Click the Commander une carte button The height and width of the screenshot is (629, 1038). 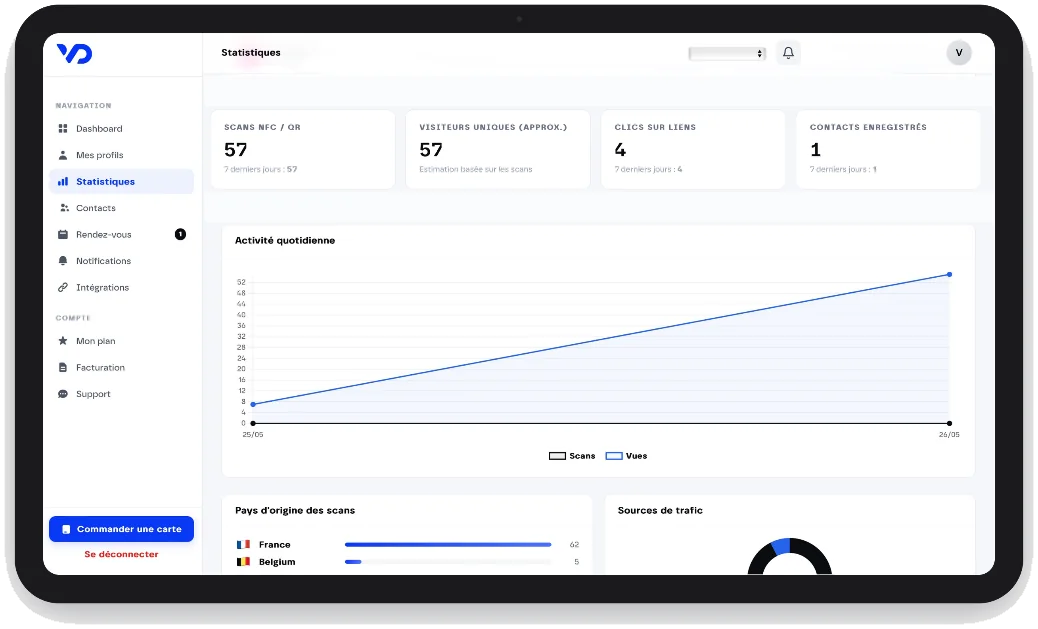click(x=121, y=529)
